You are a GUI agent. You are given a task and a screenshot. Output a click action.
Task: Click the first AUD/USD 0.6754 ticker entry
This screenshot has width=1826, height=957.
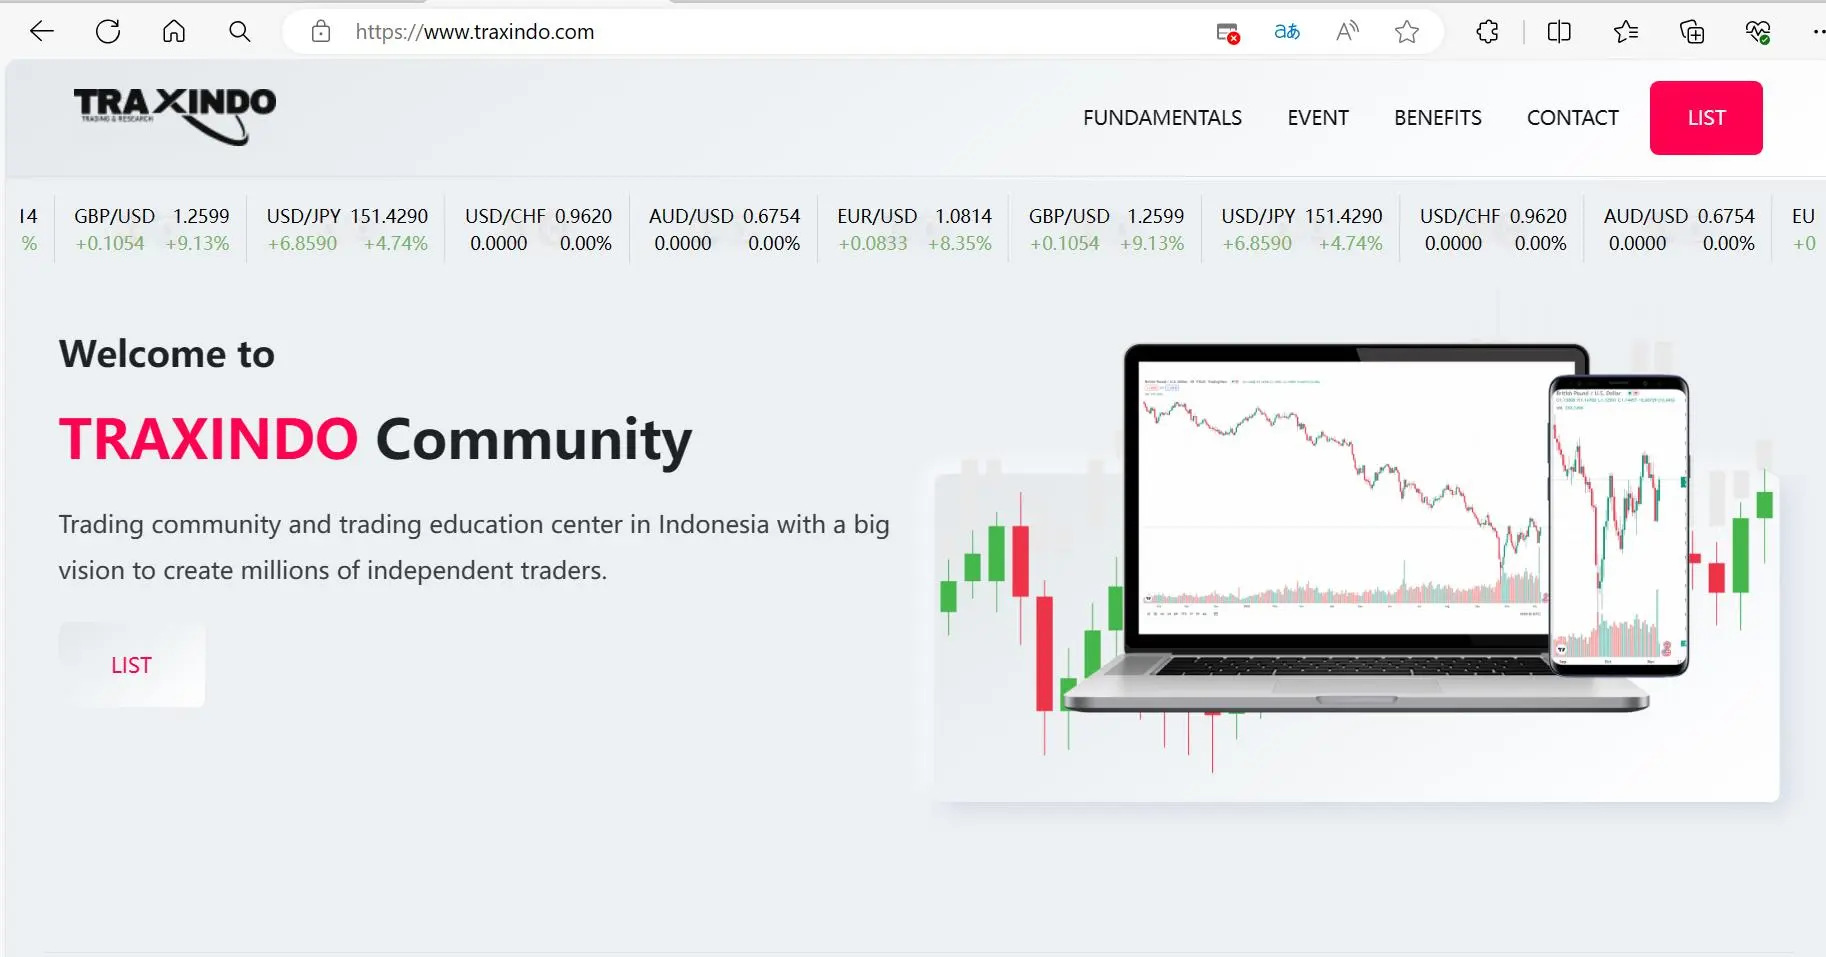coord(725,230)
